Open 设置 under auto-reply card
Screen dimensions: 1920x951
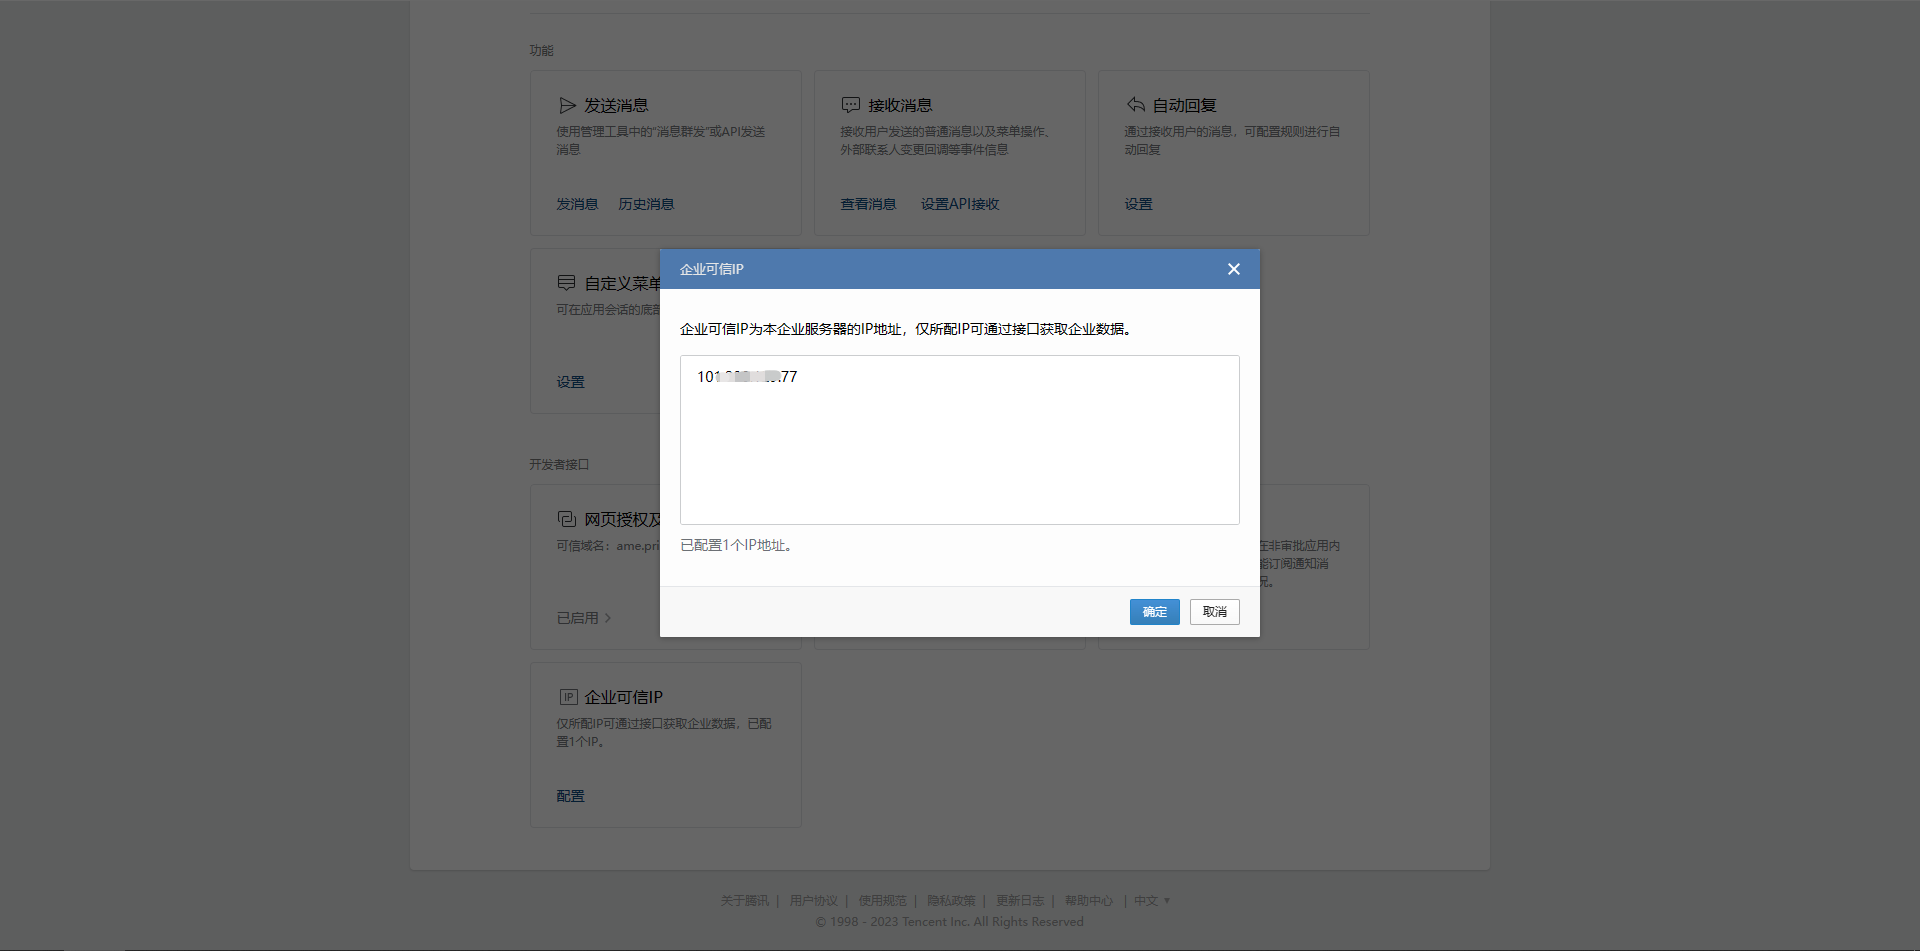pos(1138,204)
